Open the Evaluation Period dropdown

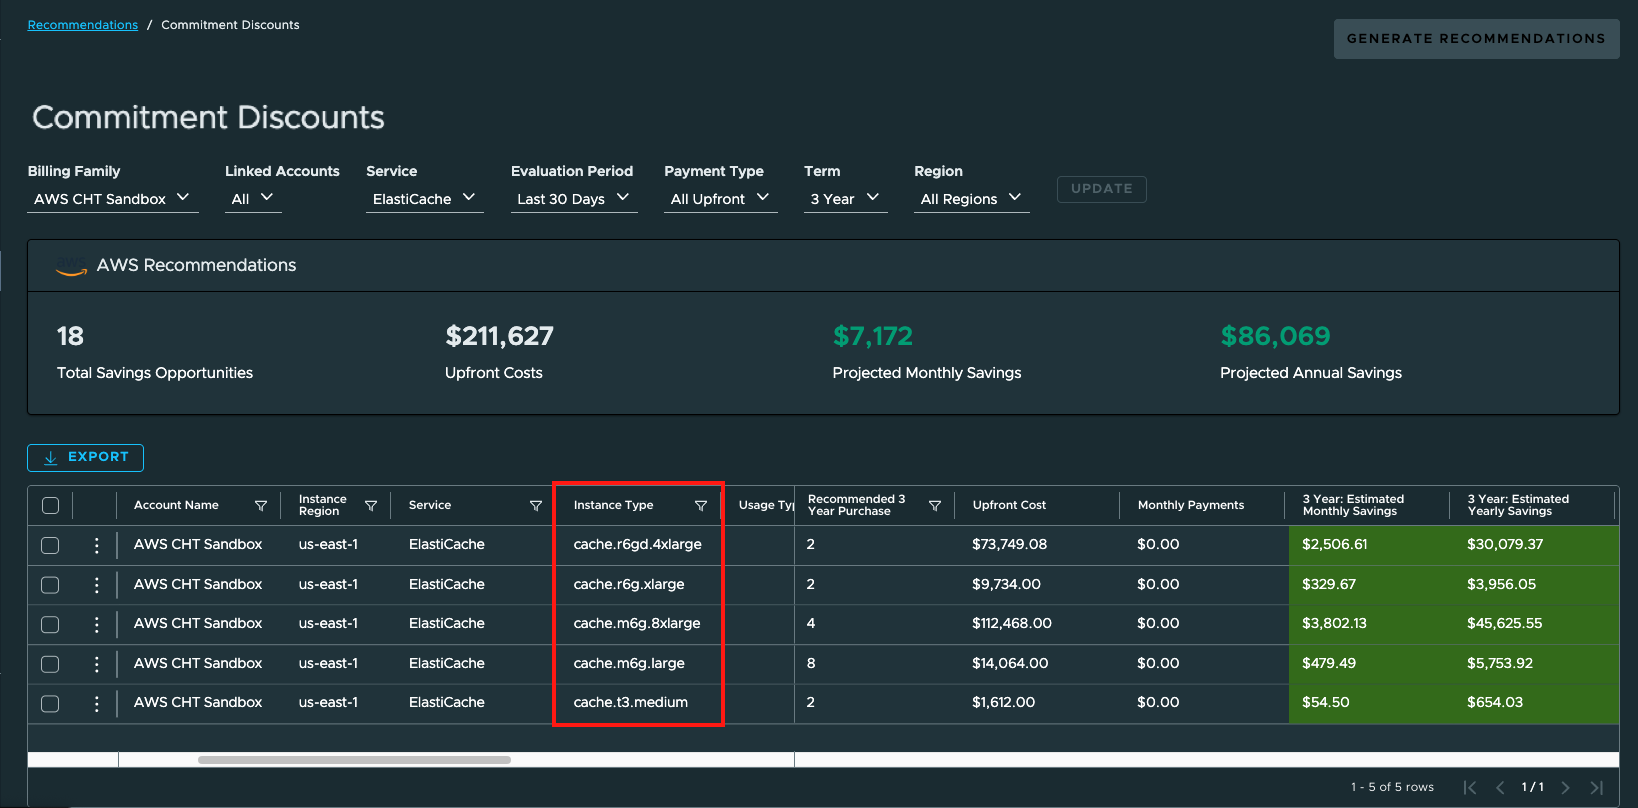click(x=573, y=199)
